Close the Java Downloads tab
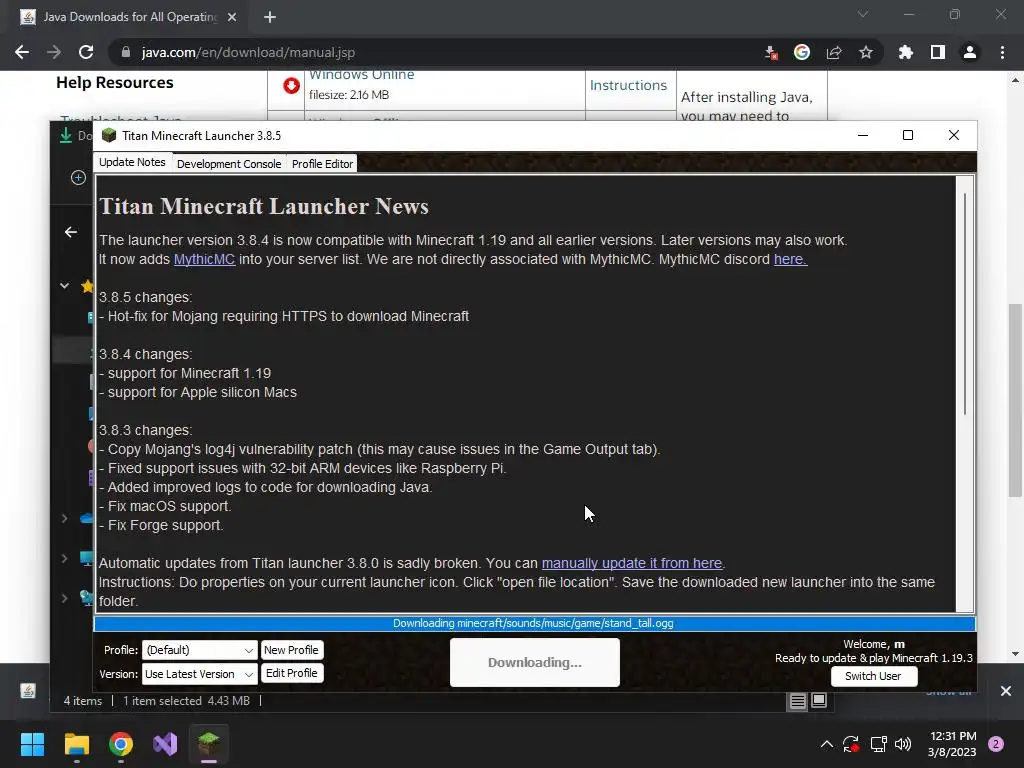 [232, 18]
